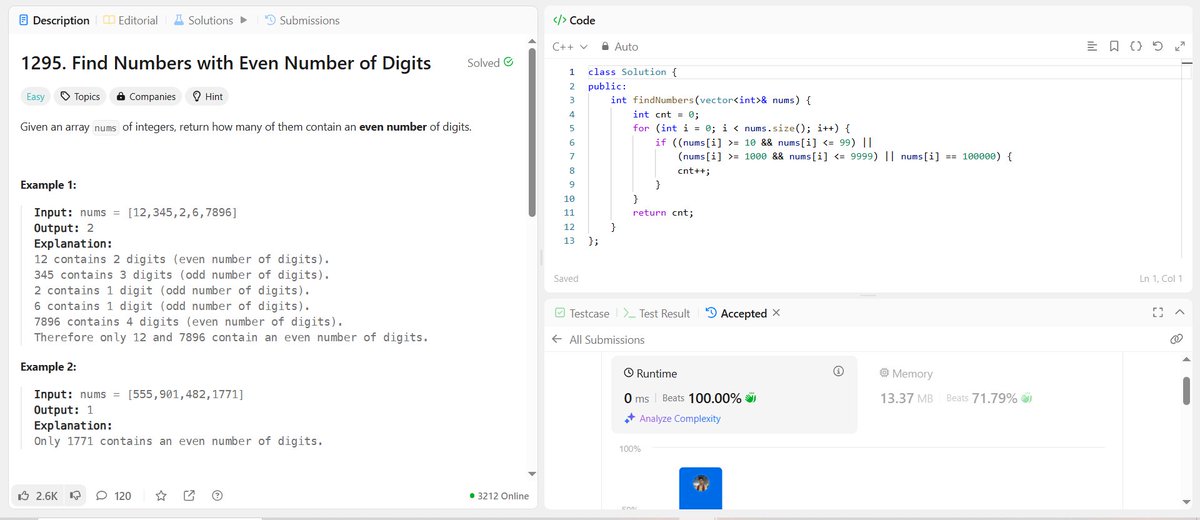Star the problem as favorite
Screen dimensions: 1200x520
point(159,496)
